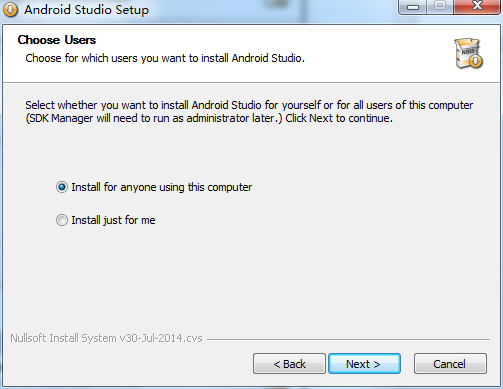Viewport: 503px width, 389px height.
Task: Click the horizontal separator line beside Nullsoft text
Action: pyautogui.click(x=348, y=339)
